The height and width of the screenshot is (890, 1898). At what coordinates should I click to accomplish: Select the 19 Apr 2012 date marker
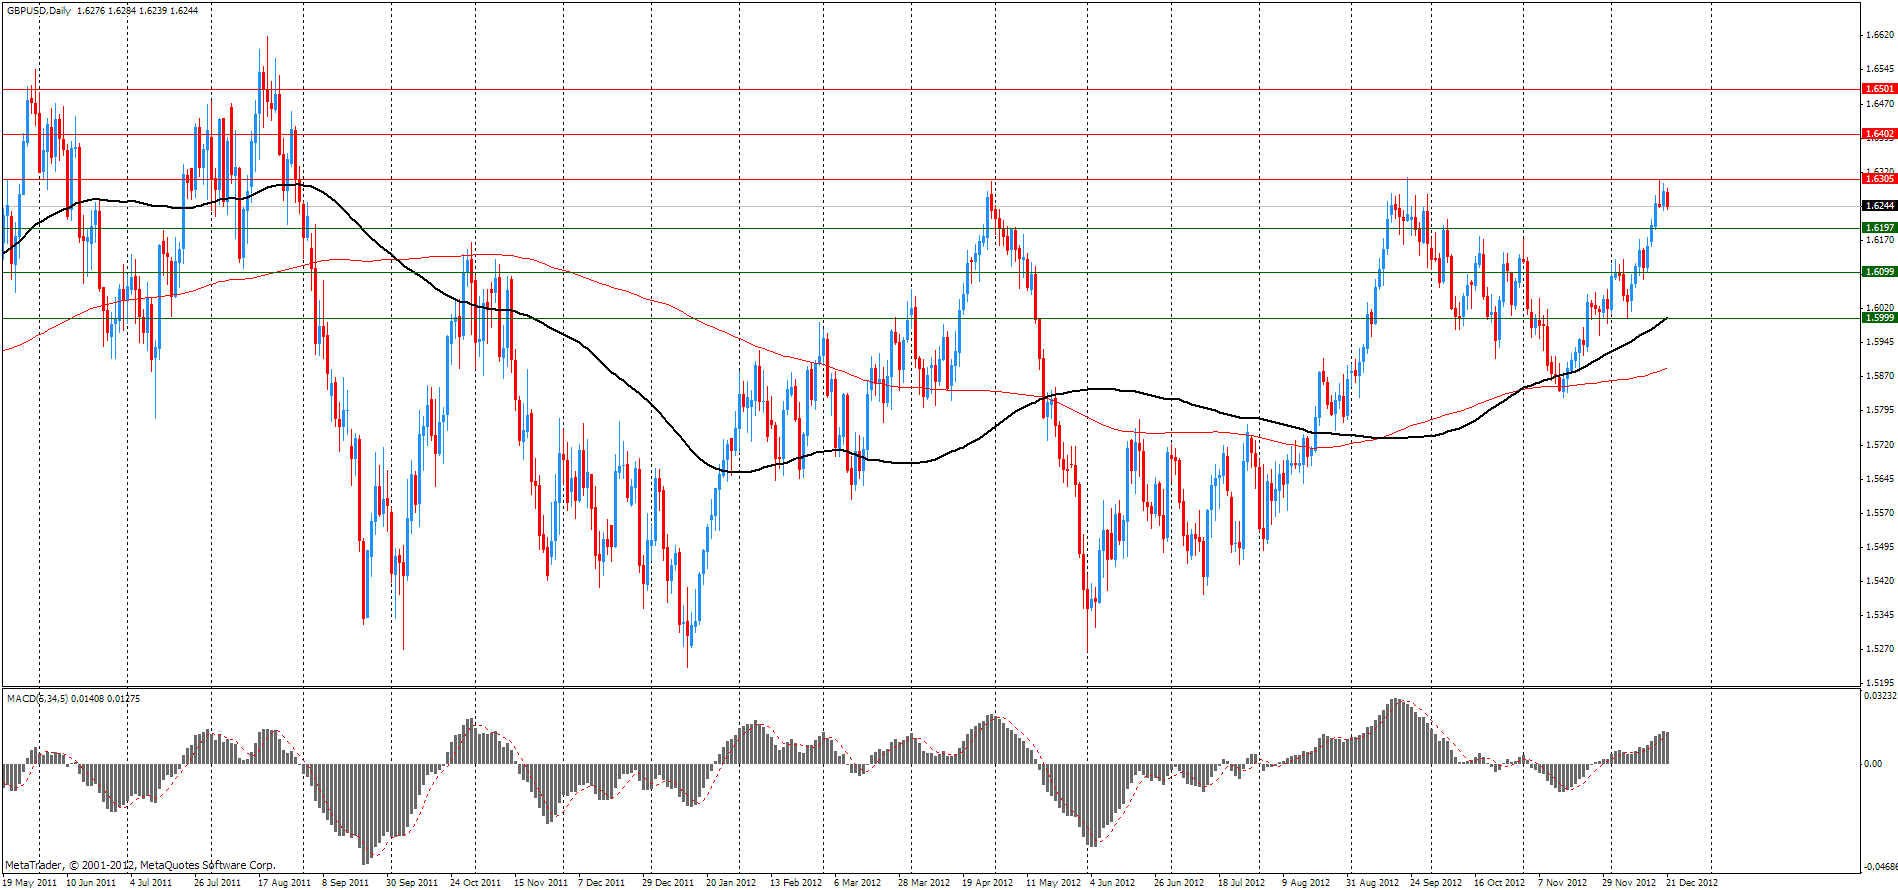(x=987, y=882)
